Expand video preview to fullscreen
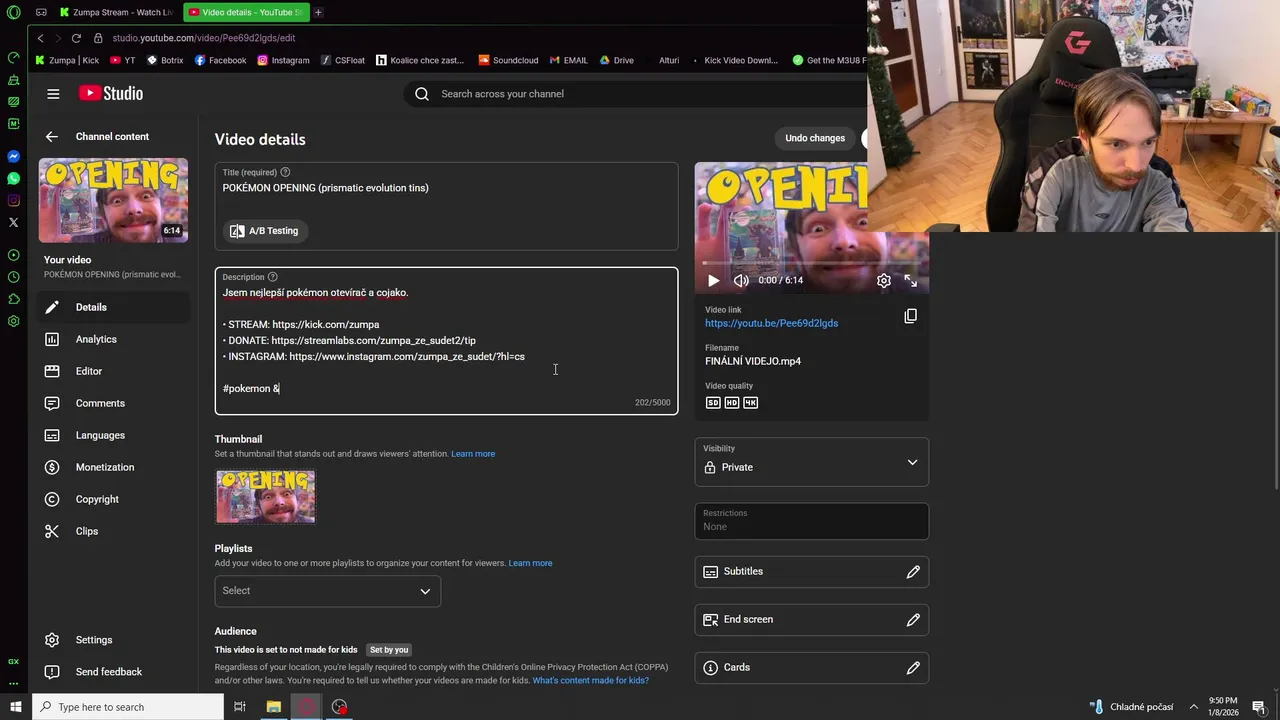 point(911,281)
